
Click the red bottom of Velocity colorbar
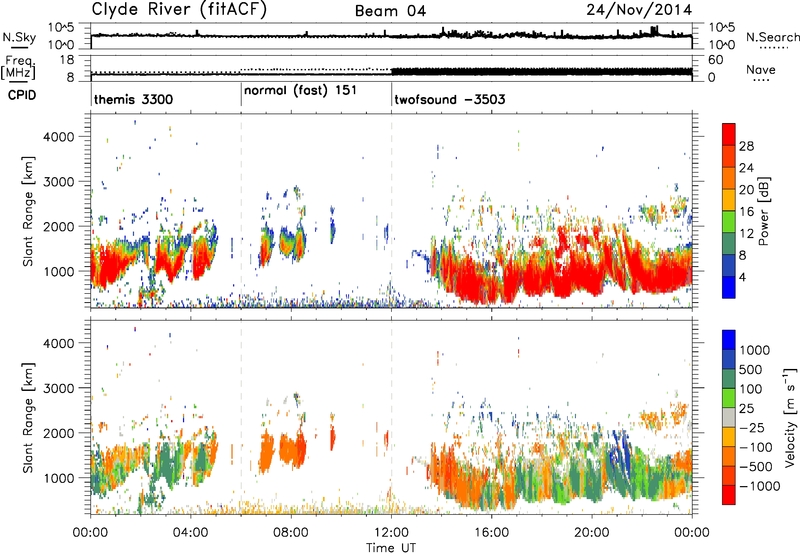click(x=729, y=495)
